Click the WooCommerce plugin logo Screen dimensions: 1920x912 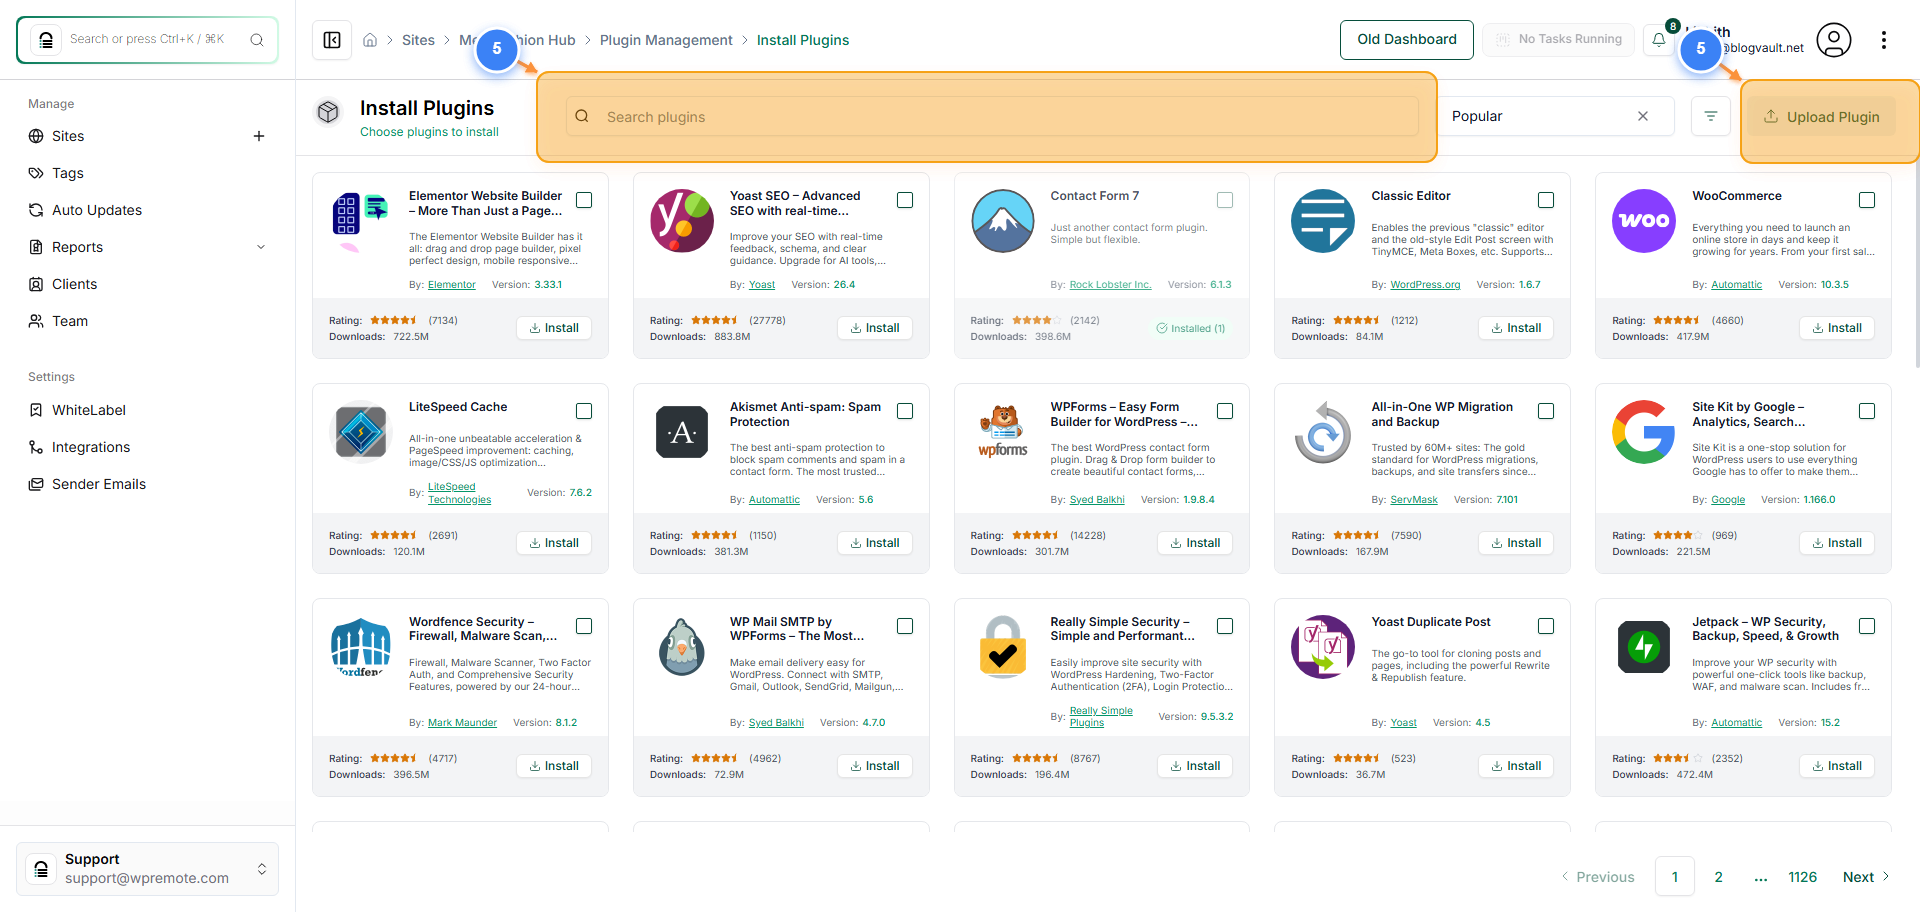tap(1644, 221)
